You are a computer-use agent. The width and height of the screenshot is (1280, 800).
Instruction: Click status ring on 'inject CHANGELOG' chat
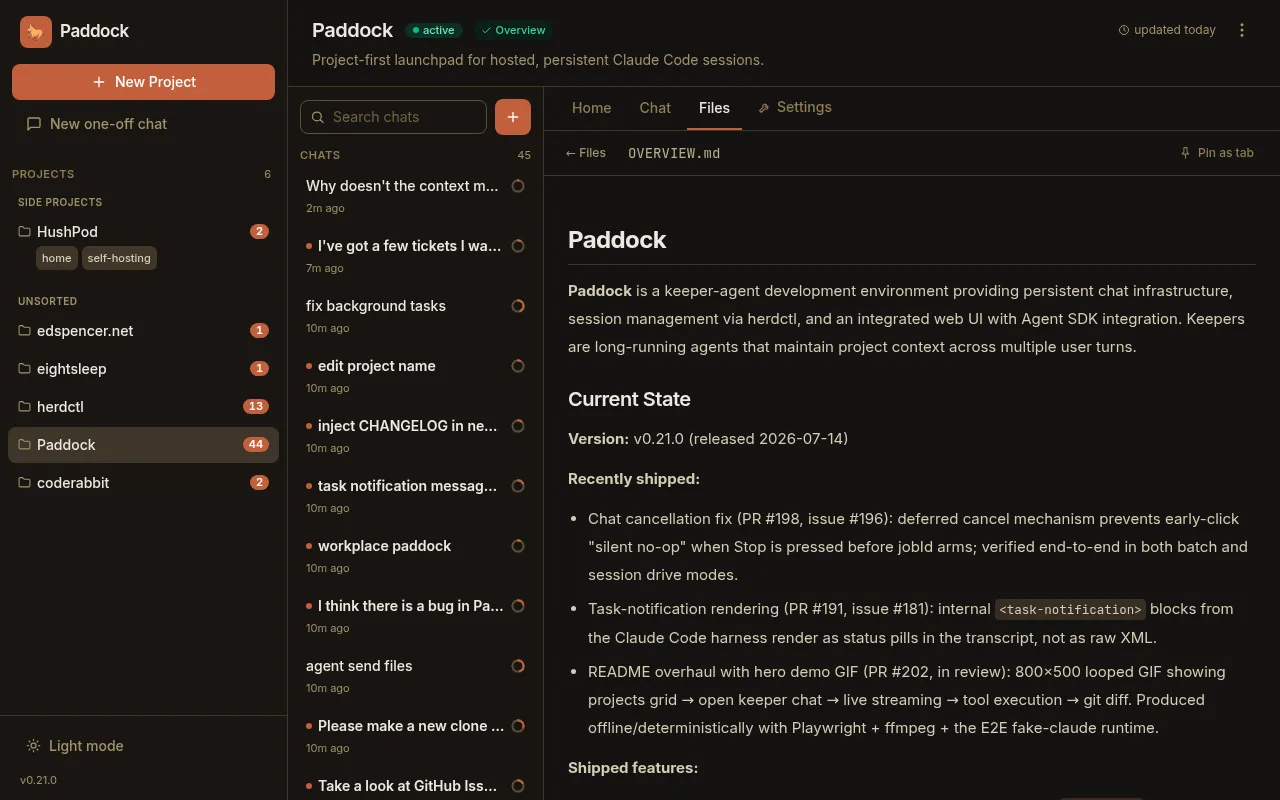pos(518,426)
